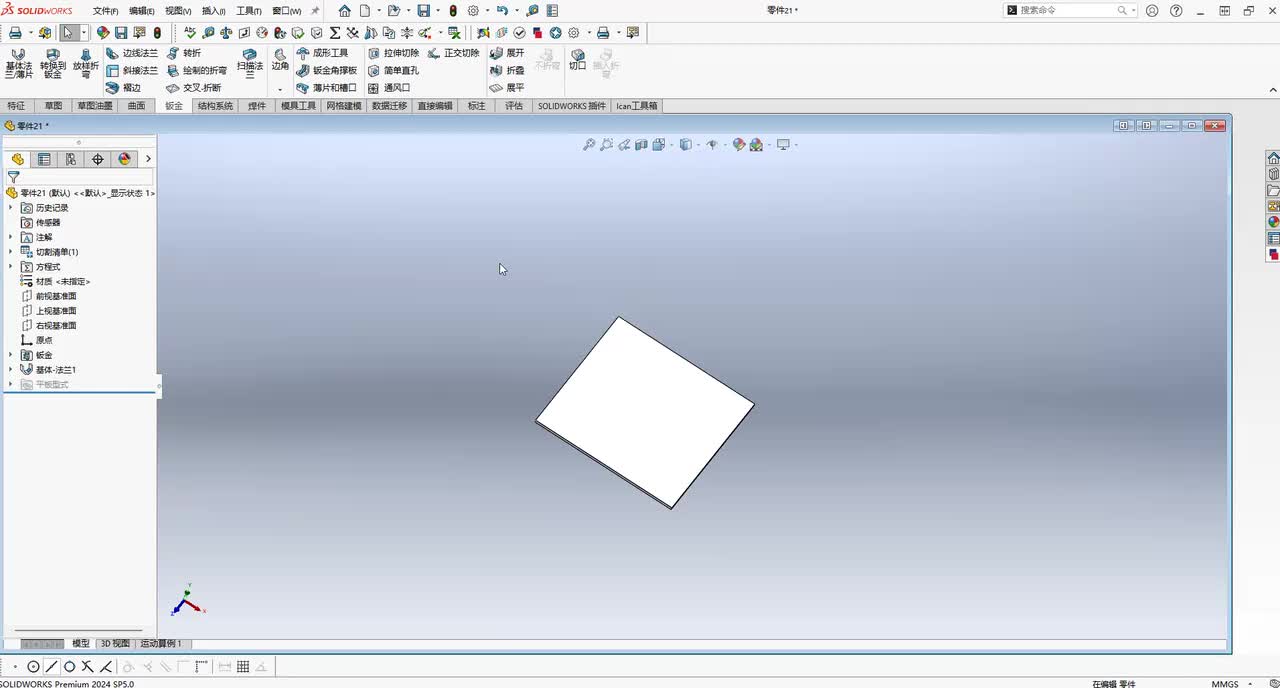The image size is (1280, 688).
Task: Open the 边角 dropdown arrow
Action: tap(280, 89)
